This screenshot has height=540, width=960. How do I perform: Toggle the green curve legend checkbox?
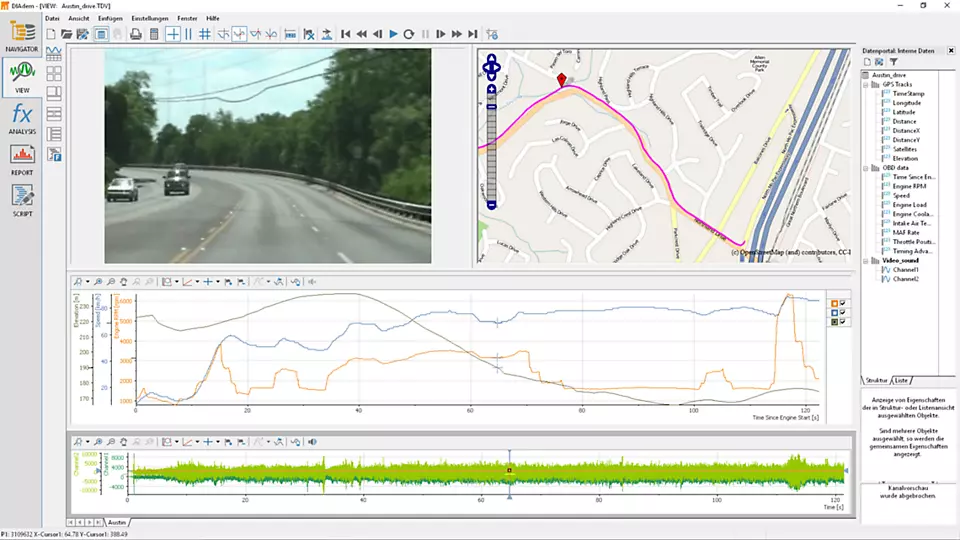click(x=843, y=321)
